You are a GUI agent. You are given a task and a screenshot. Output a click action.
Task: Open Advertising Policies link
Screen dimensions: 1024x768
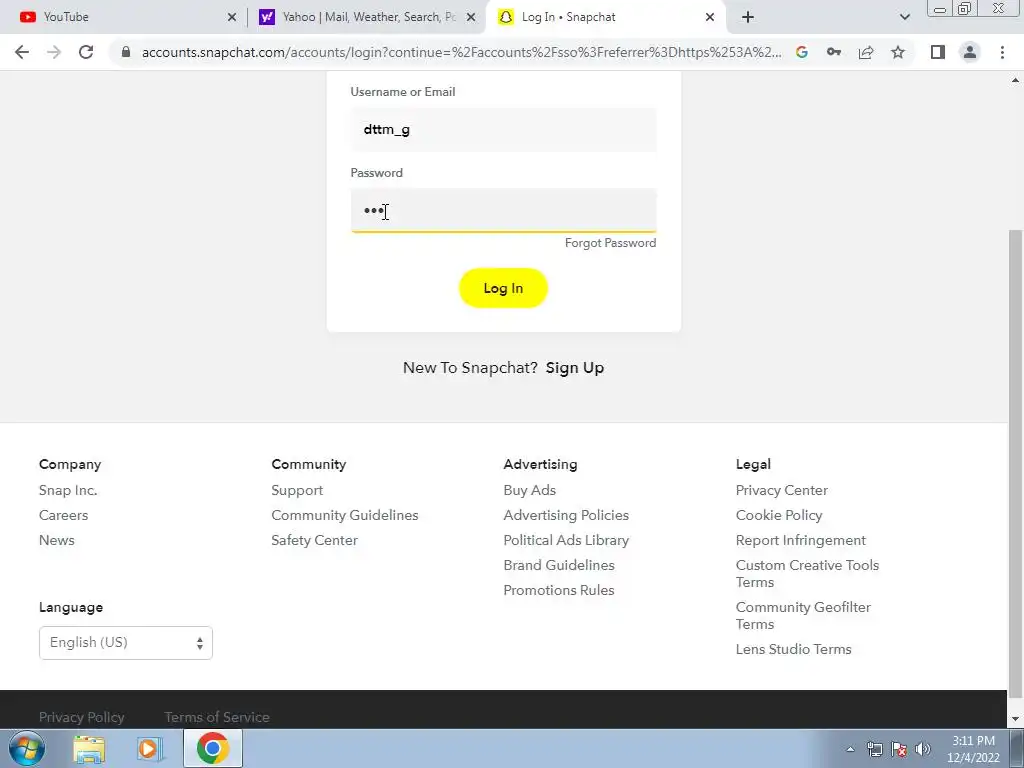tap(566, 515)
